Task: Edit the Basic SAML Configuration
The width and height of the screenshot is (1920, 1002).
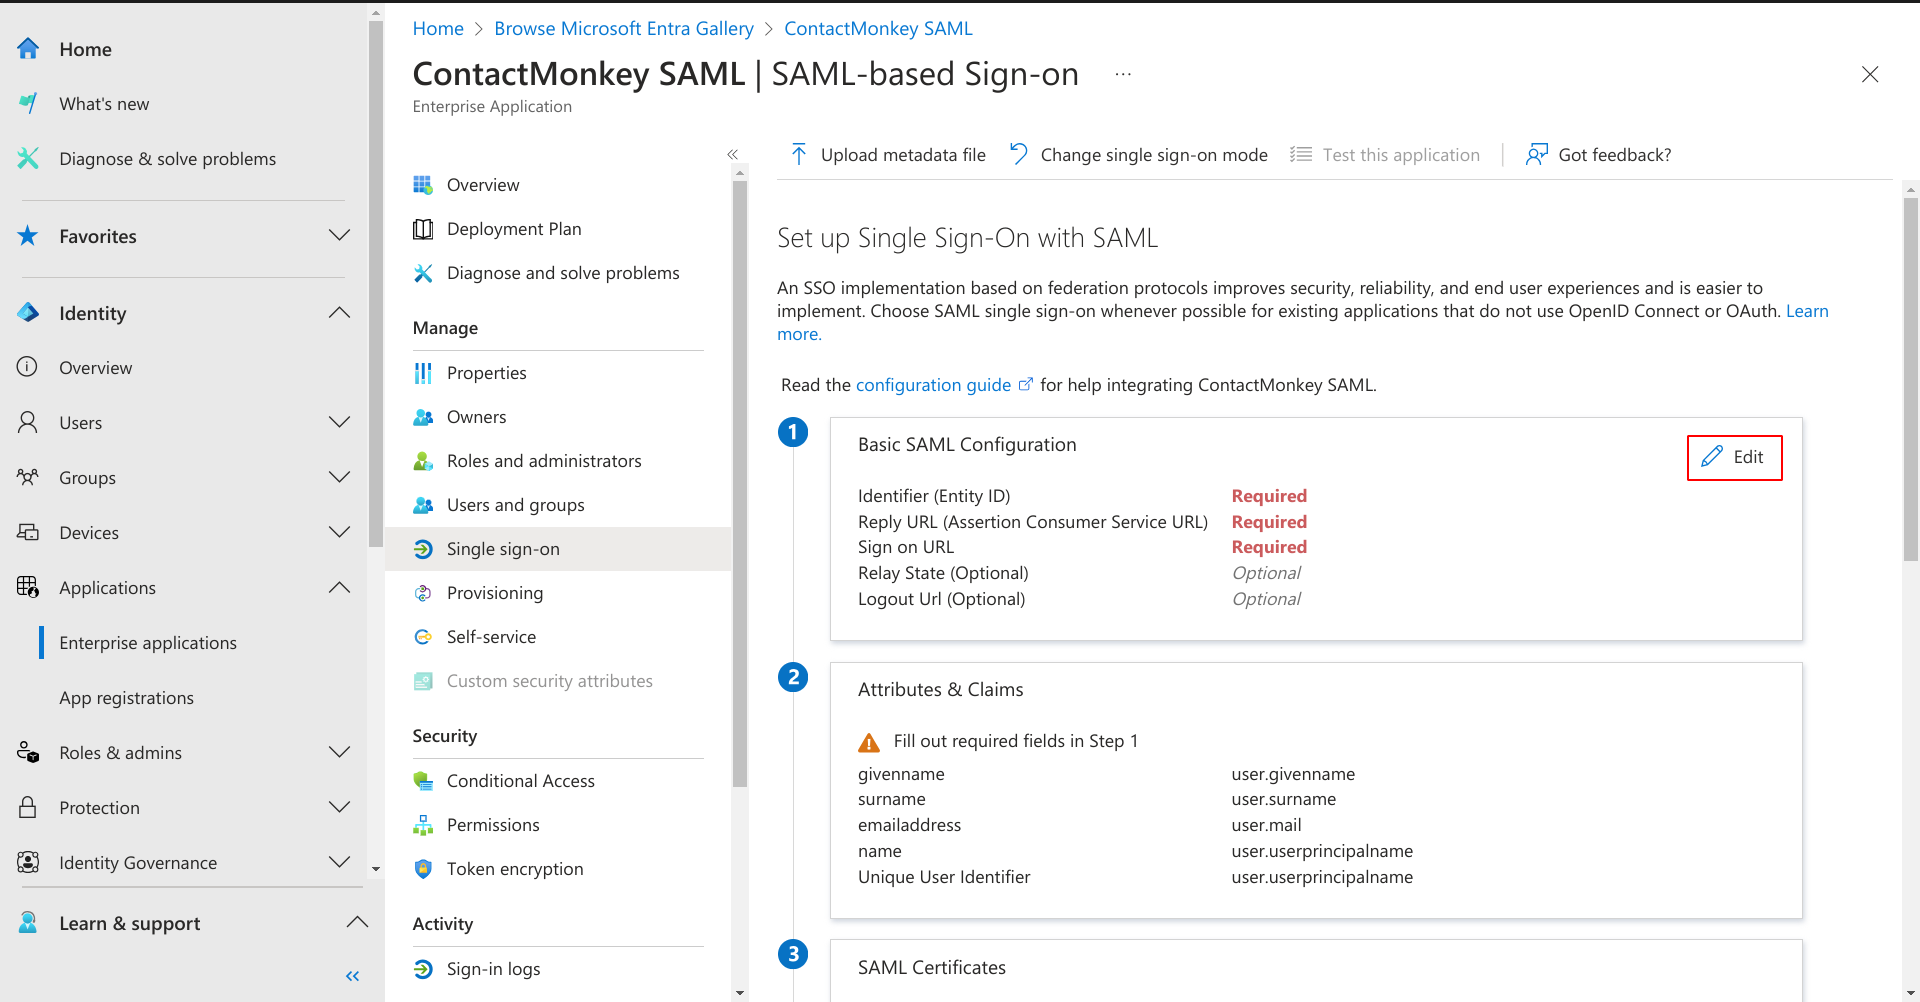Action: coord(1734,457)
